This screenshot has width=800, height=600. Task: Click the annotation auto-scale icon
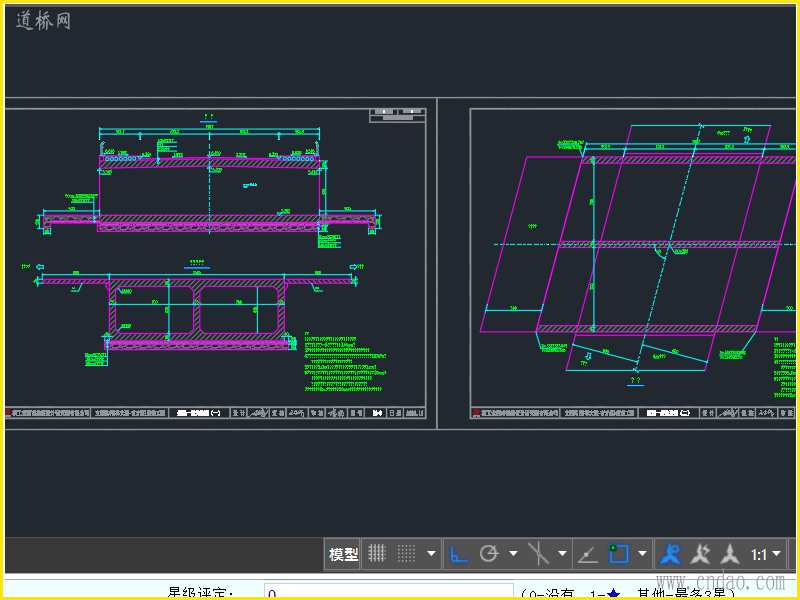pyautogui.click(x=702, y=553)
